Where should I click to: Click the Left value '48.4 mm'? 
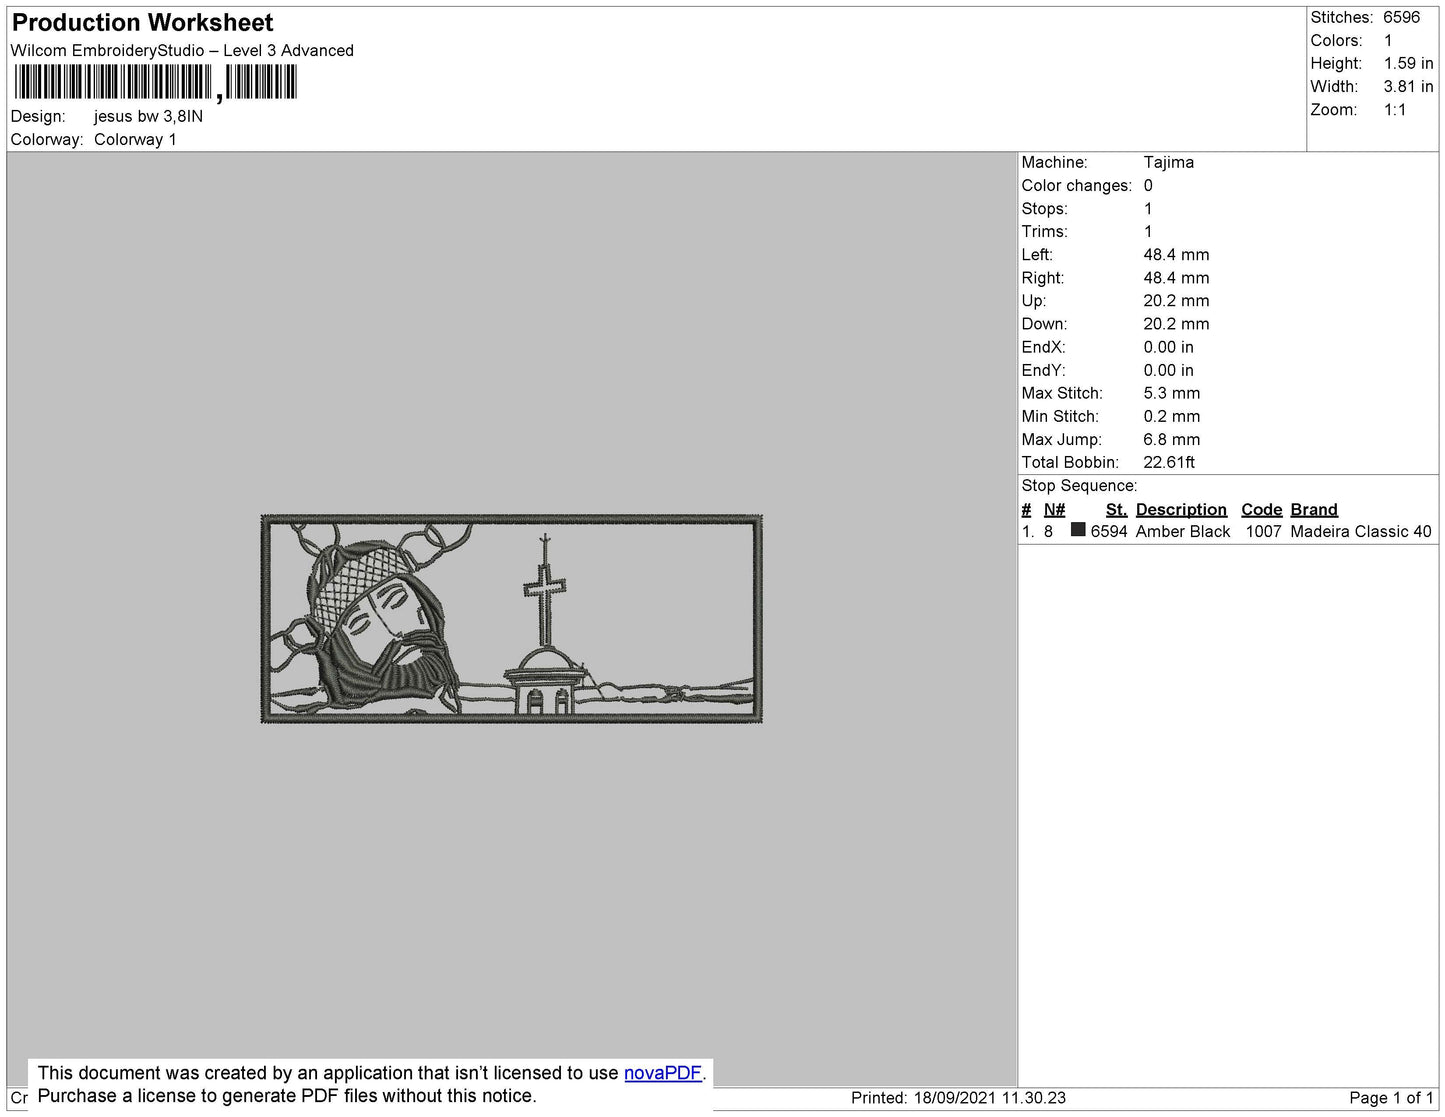point(1176,255)
